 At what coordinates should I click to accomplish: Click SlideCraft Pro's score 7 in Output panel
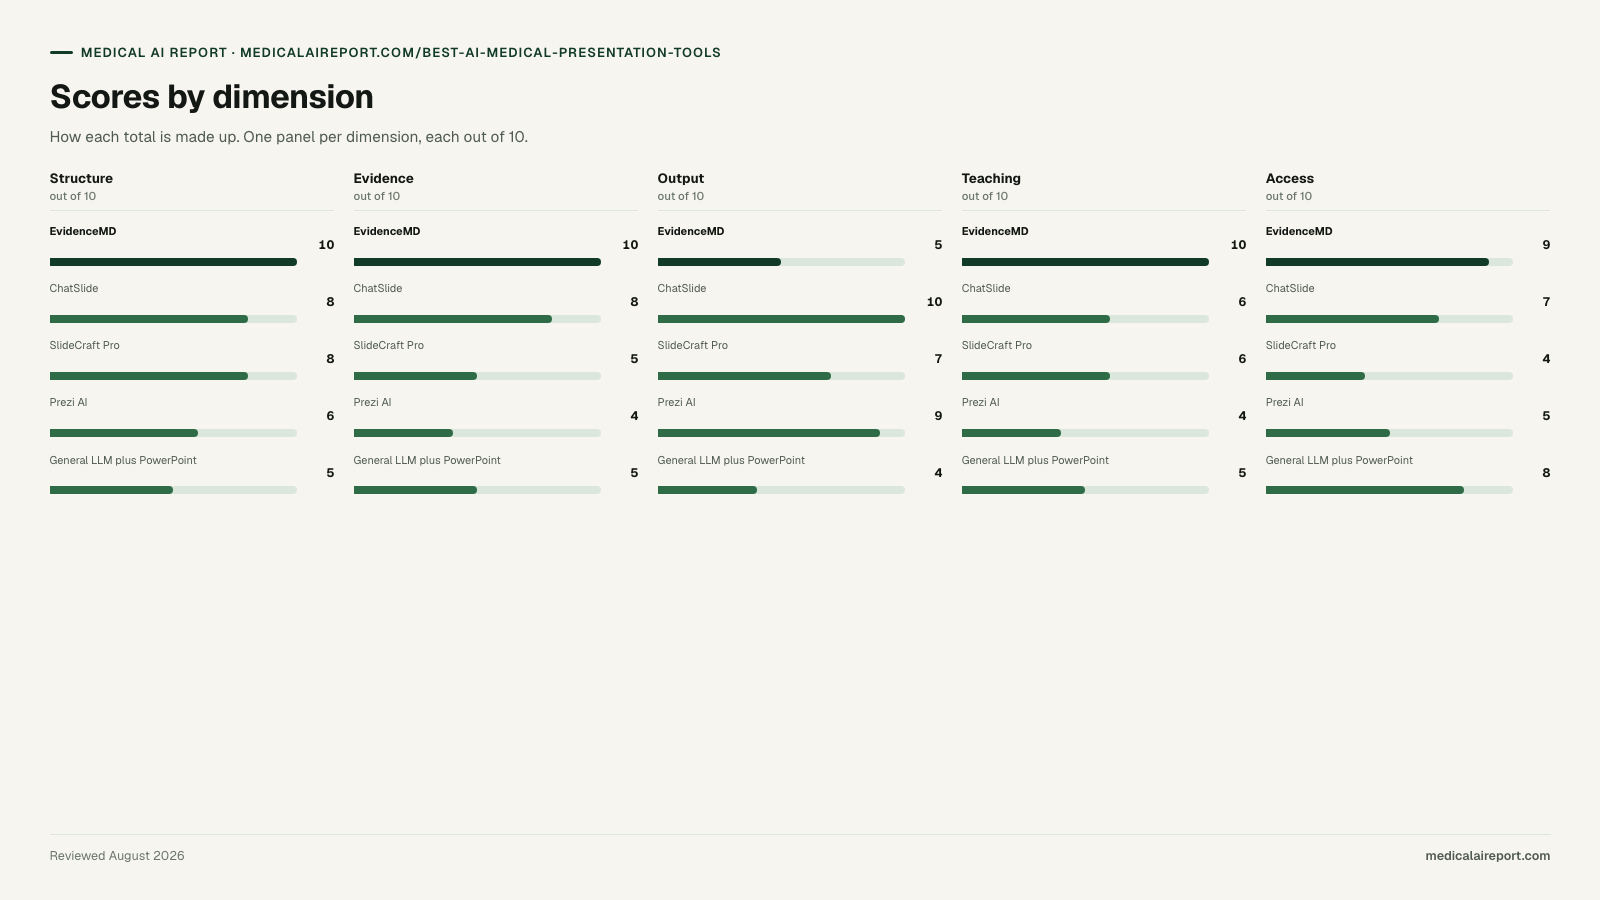[x=938, y=359]
